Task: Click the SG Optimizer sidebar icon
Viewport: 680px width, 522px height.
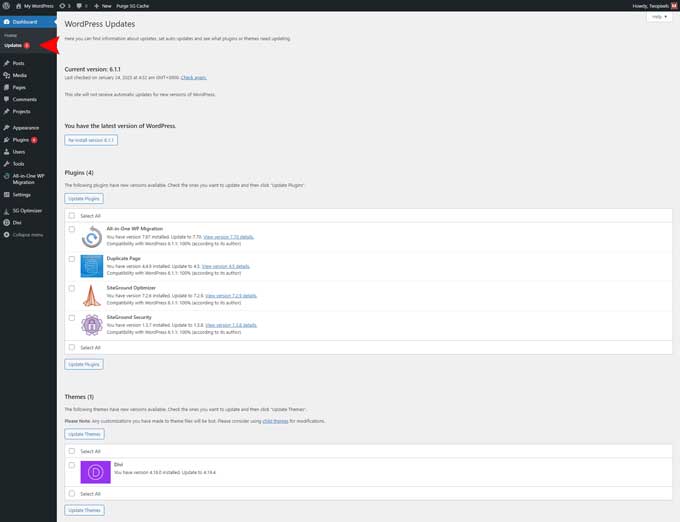Action: pyautogui.click(x=7, y=211)
